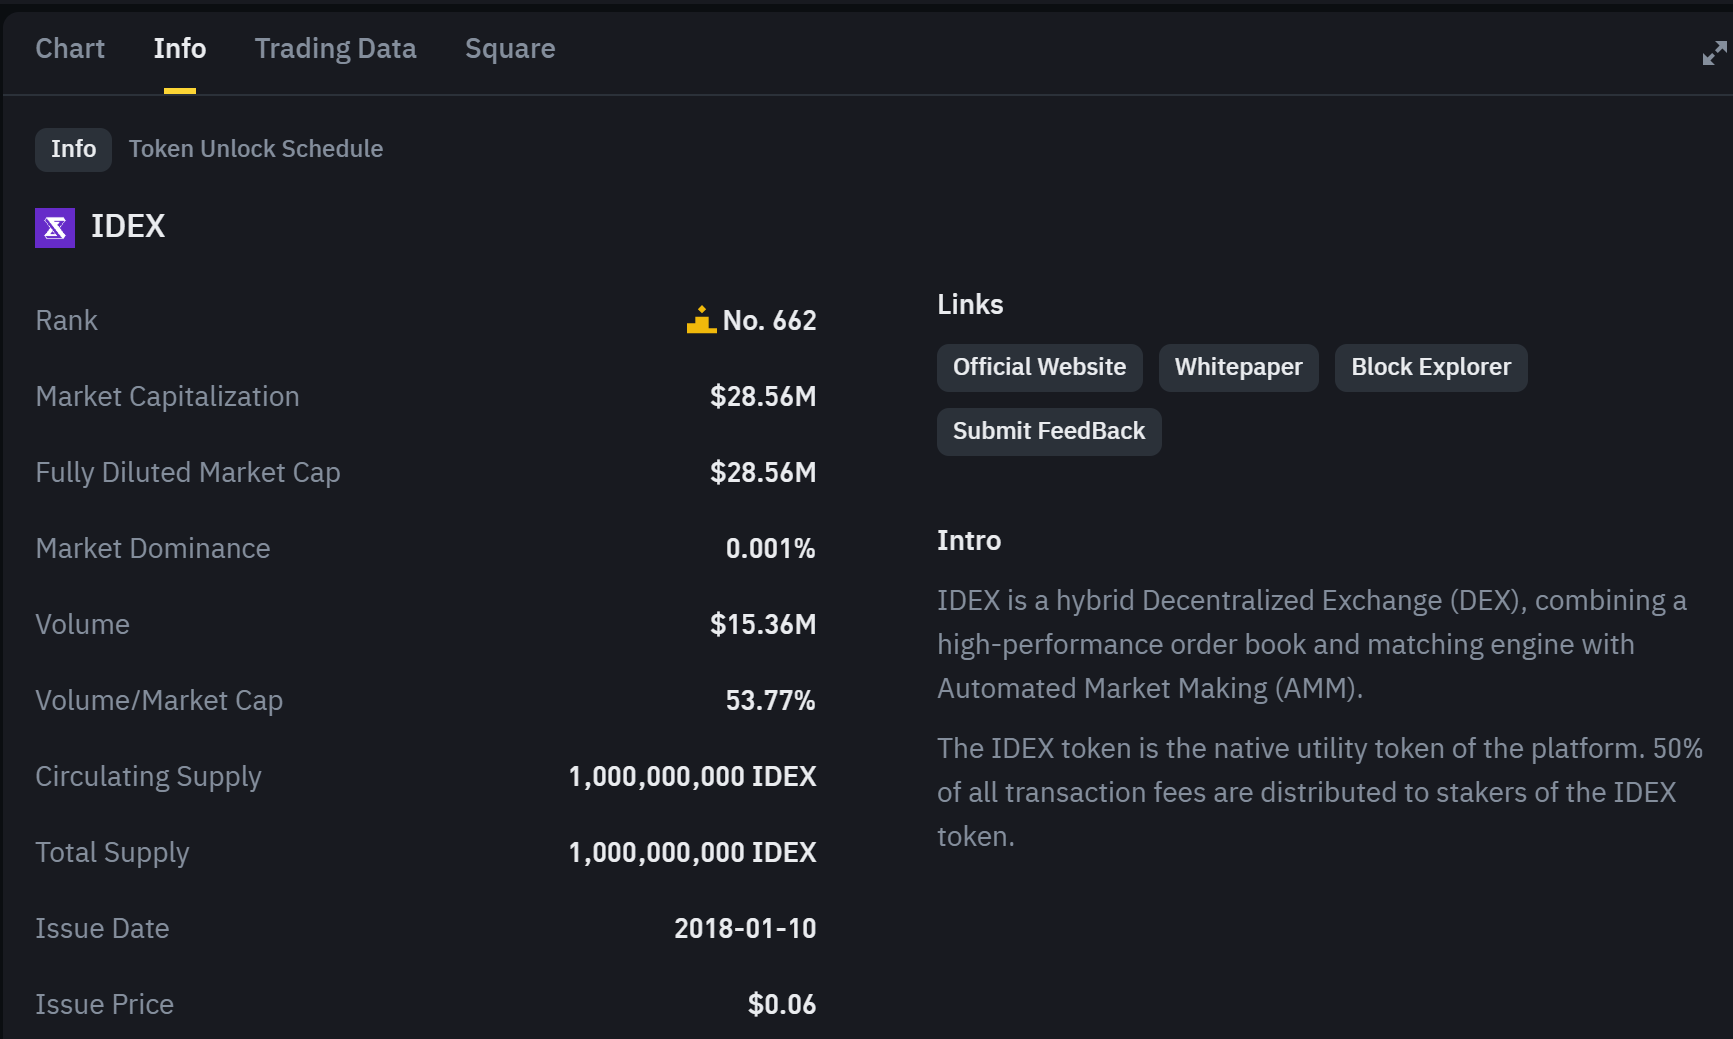Click the paragraph about IDEX token staking fees
Screen dimensions: 1733x1039
tap(1320, 792)
